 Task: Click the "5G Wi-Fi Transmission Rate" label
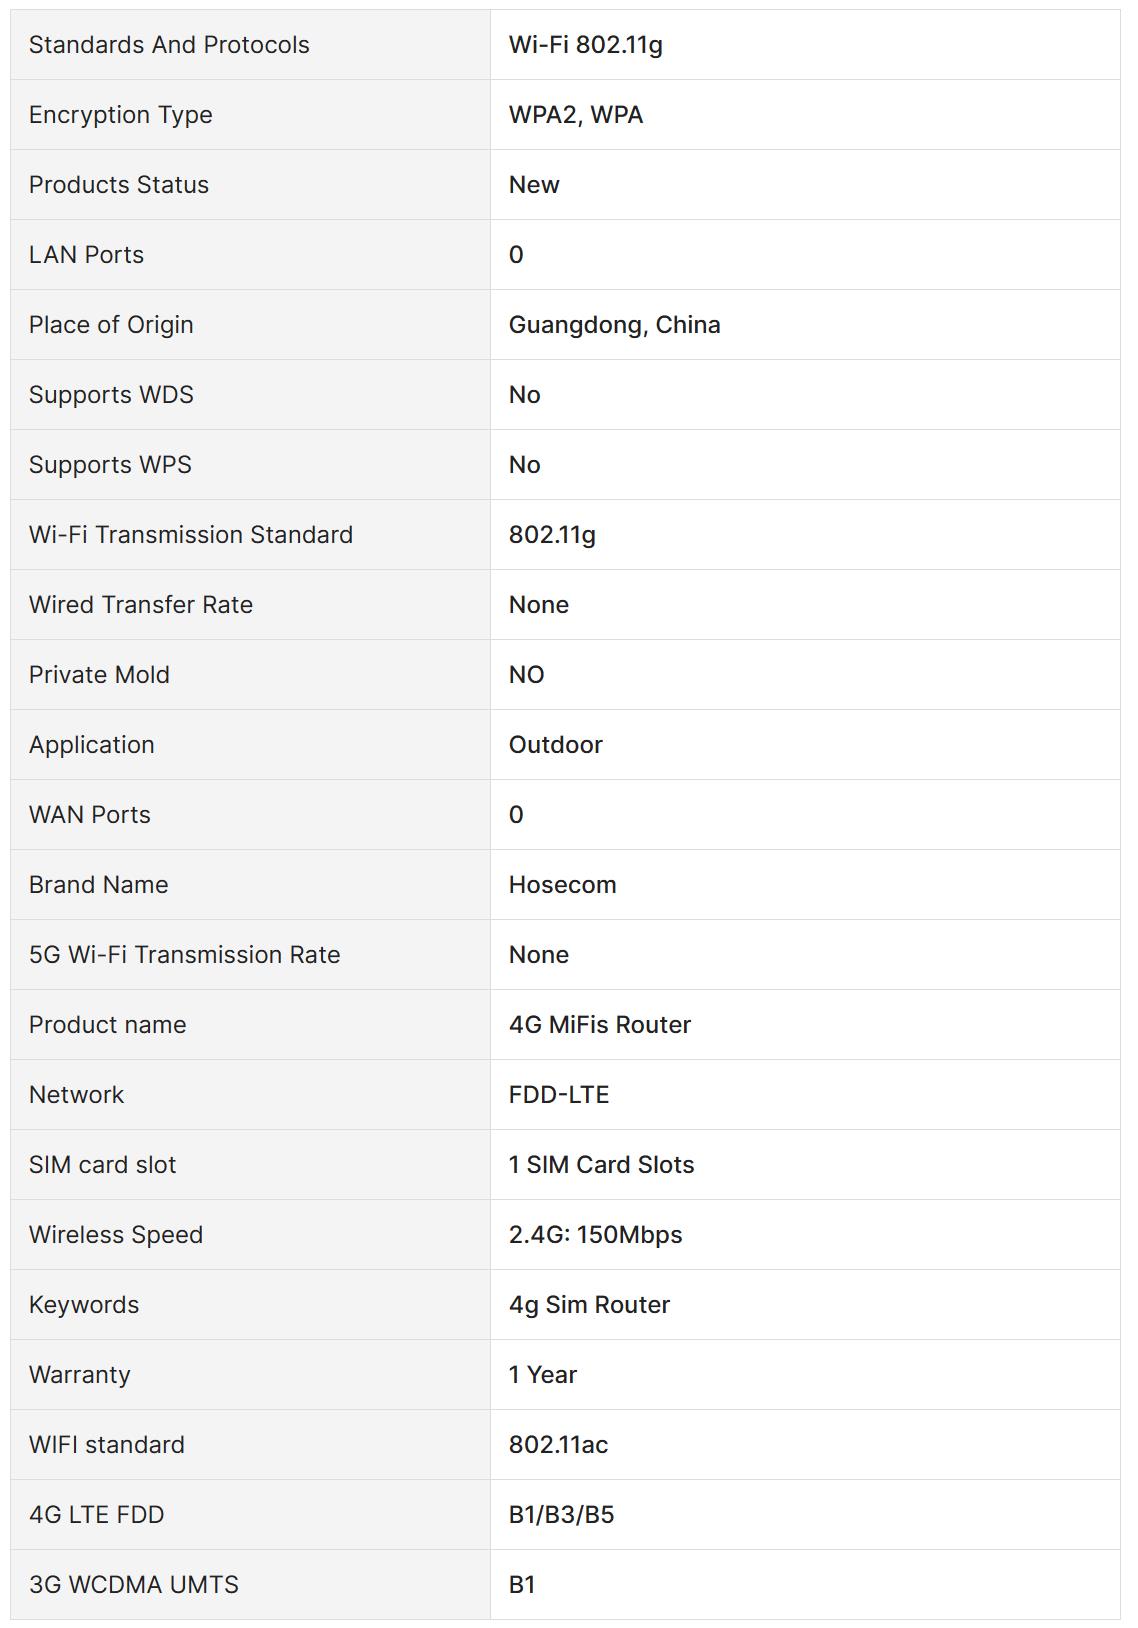pos(184,955)
